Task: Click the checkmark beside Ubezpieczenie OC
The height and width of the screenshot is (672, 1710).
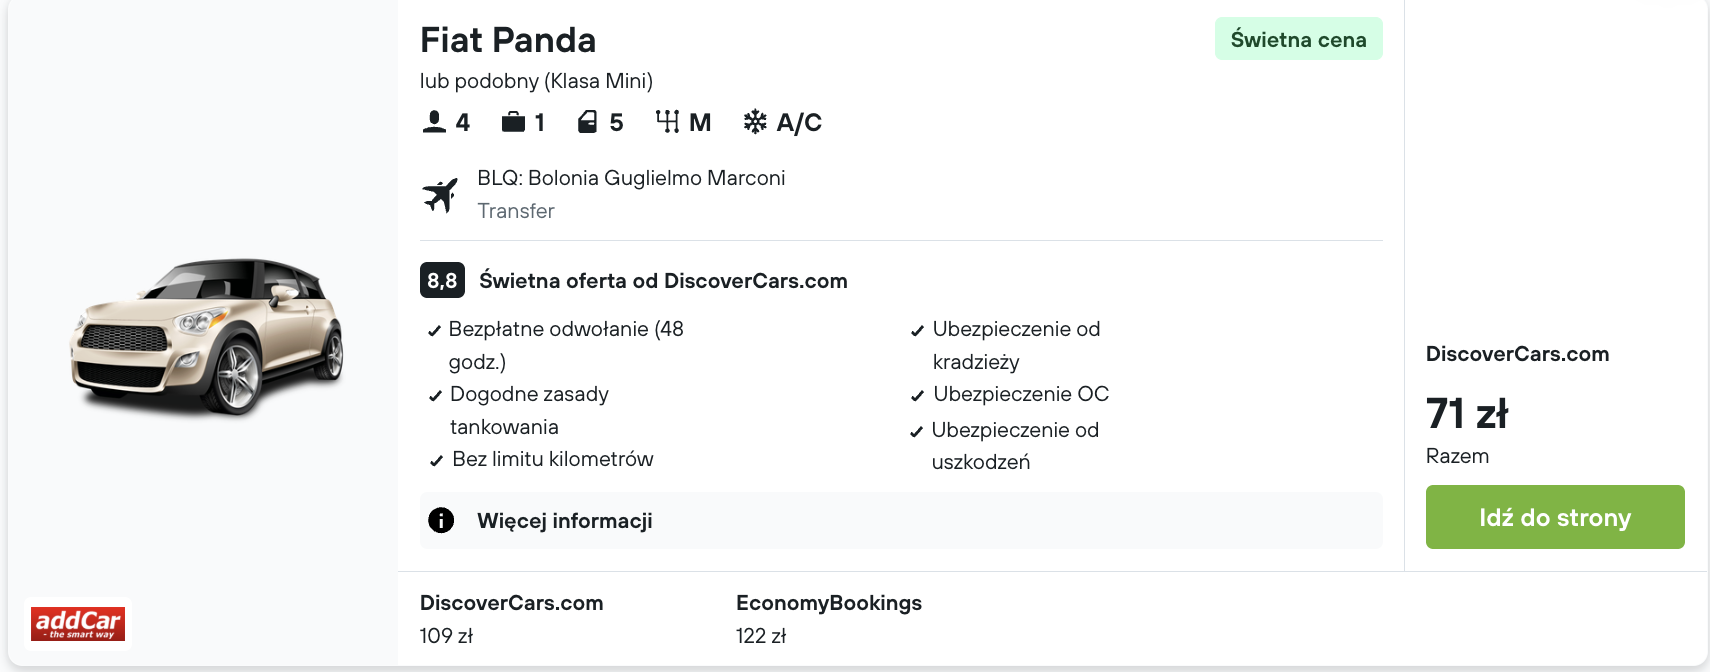Action: pyautogui.click(x=917, y=395)
